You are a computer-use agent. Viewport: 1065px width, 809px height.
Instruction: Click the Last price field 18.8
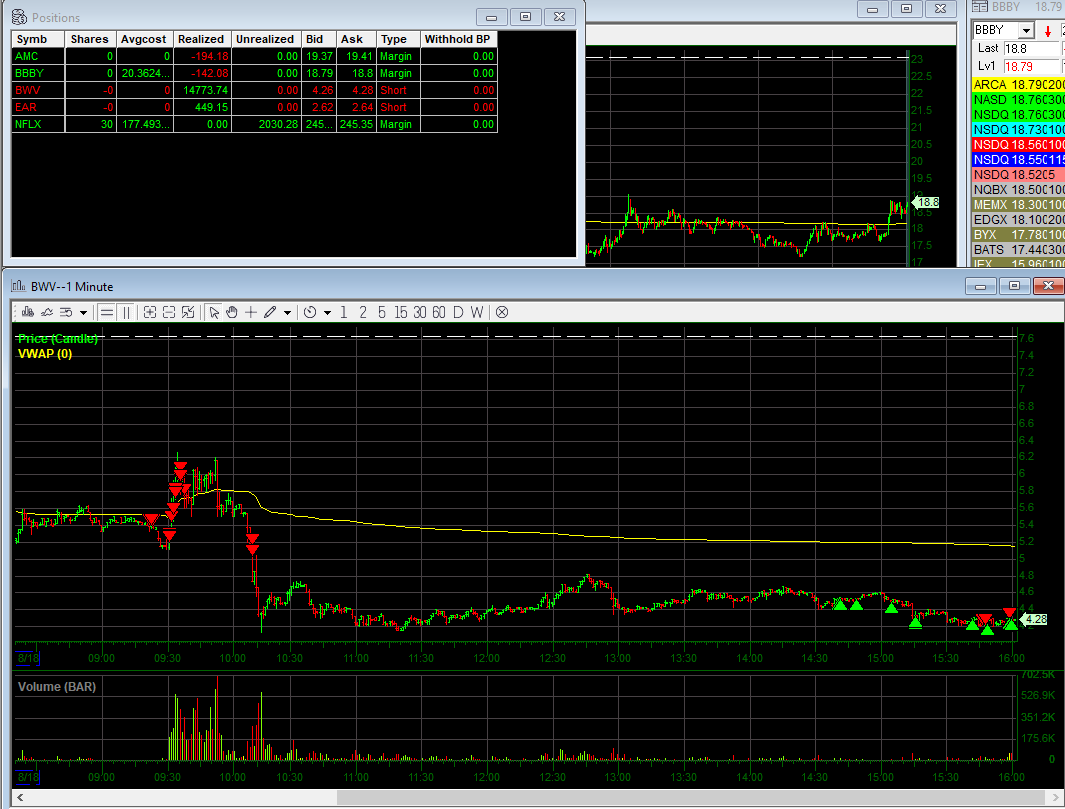tap(1031, 49)
